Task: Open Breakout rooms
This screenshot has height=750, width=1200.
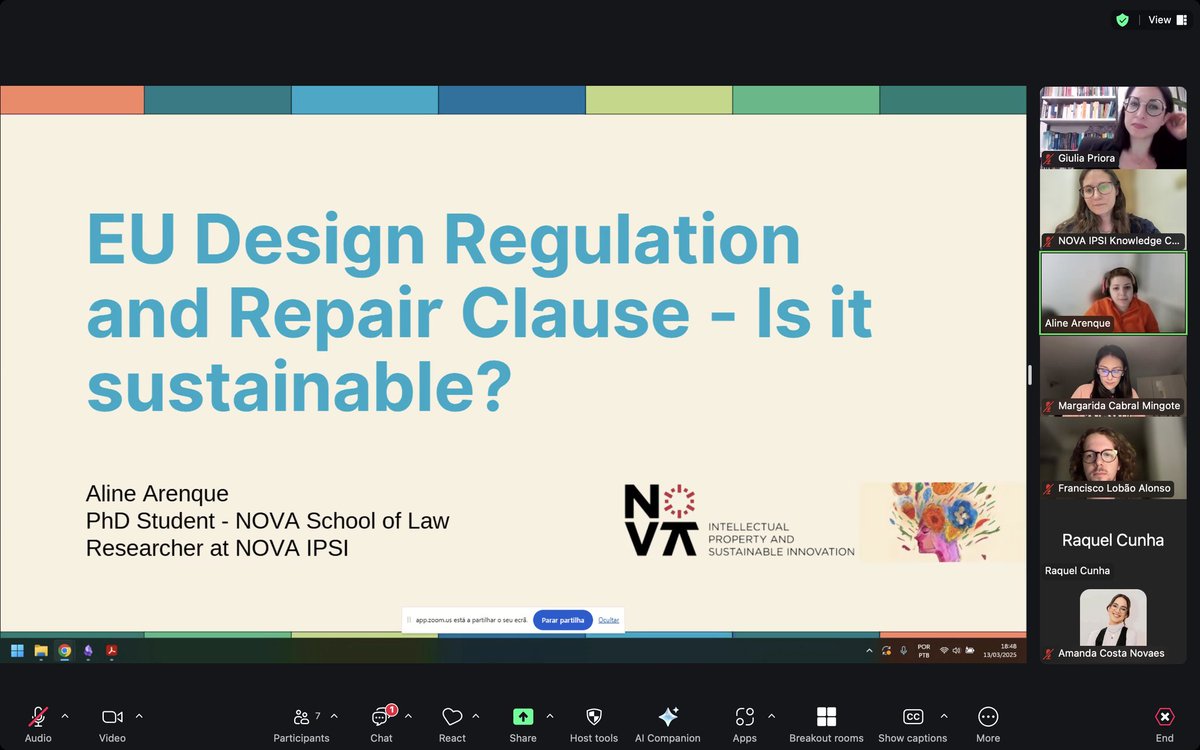Action: (826, 724)
